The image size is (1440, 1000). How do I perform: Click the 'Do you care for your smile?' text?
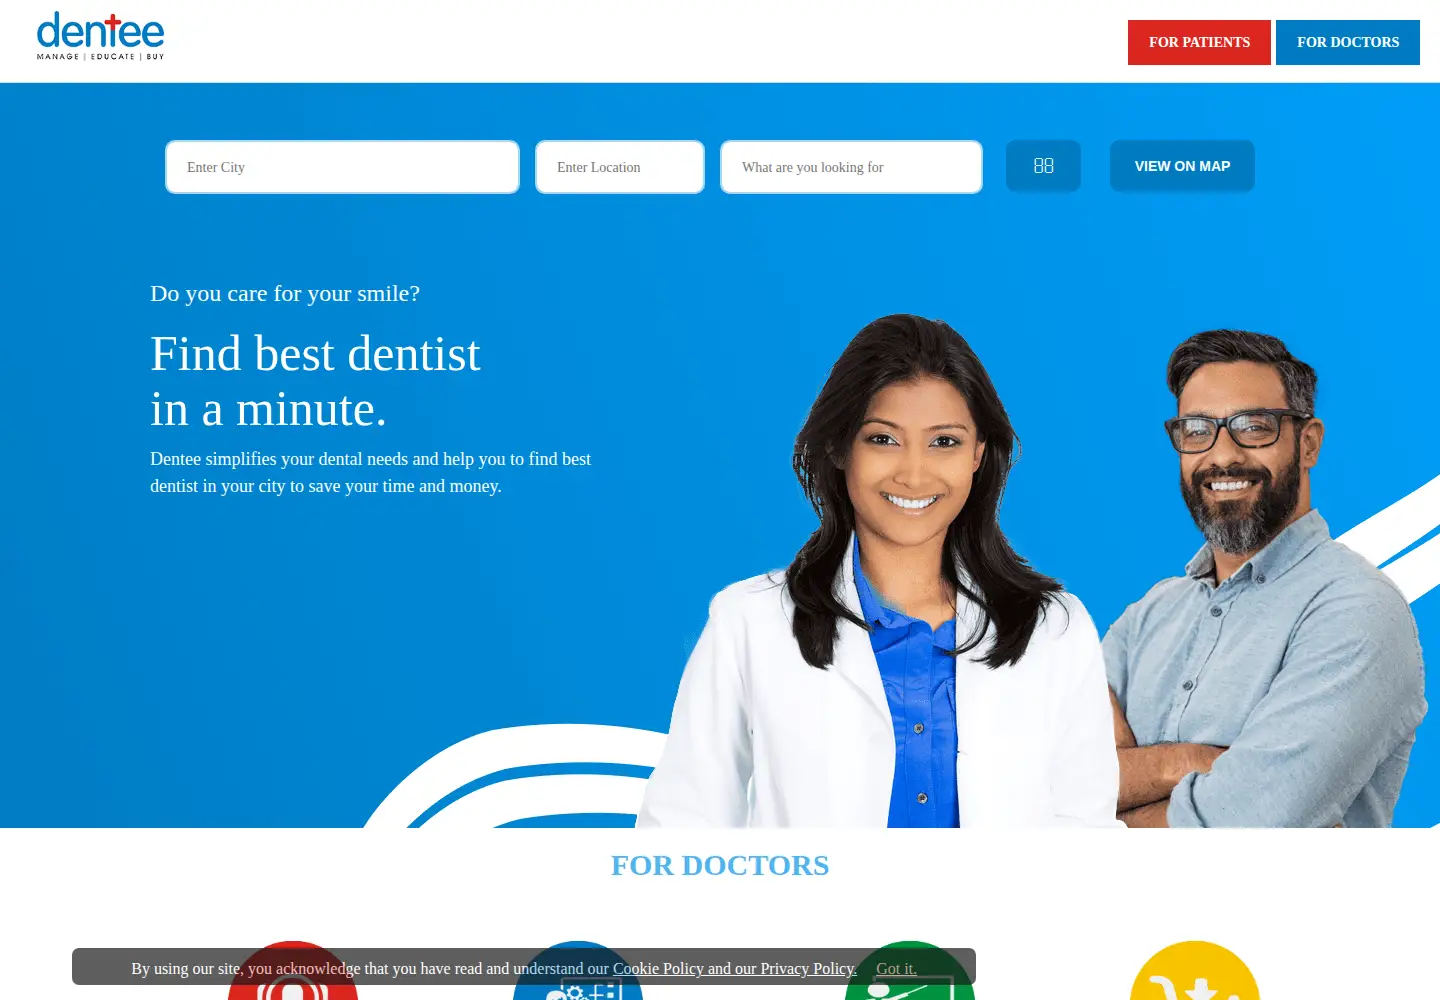tap(285, 293)
